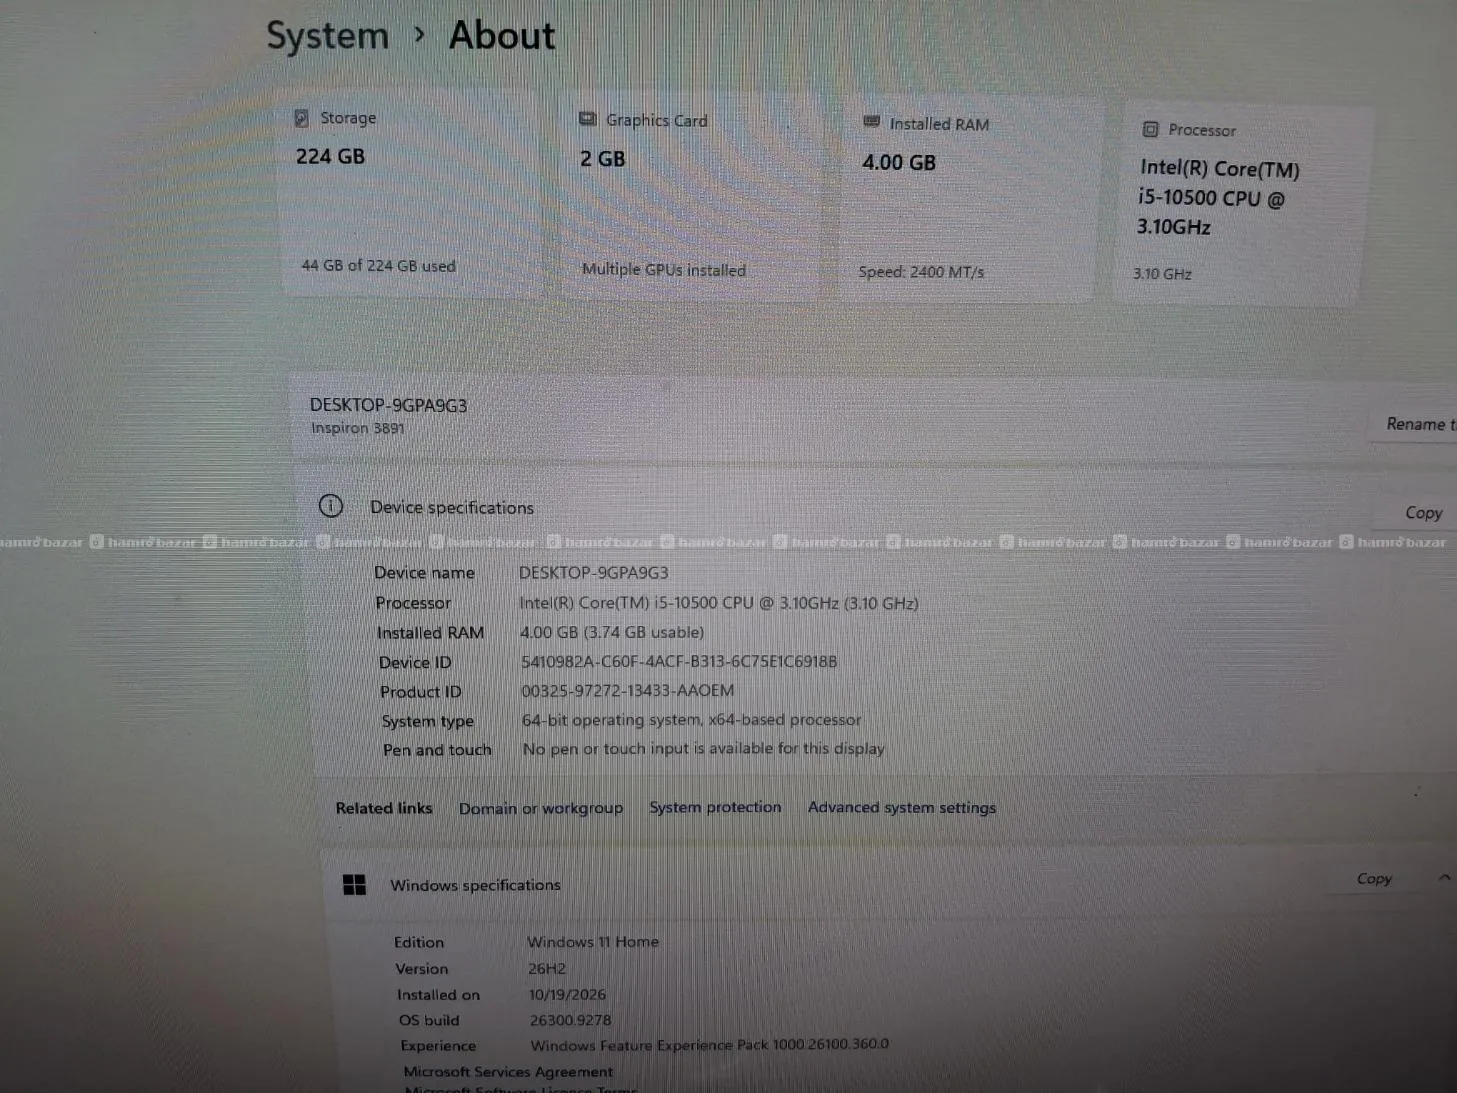Click the Storage card icon

pos(301,118)
